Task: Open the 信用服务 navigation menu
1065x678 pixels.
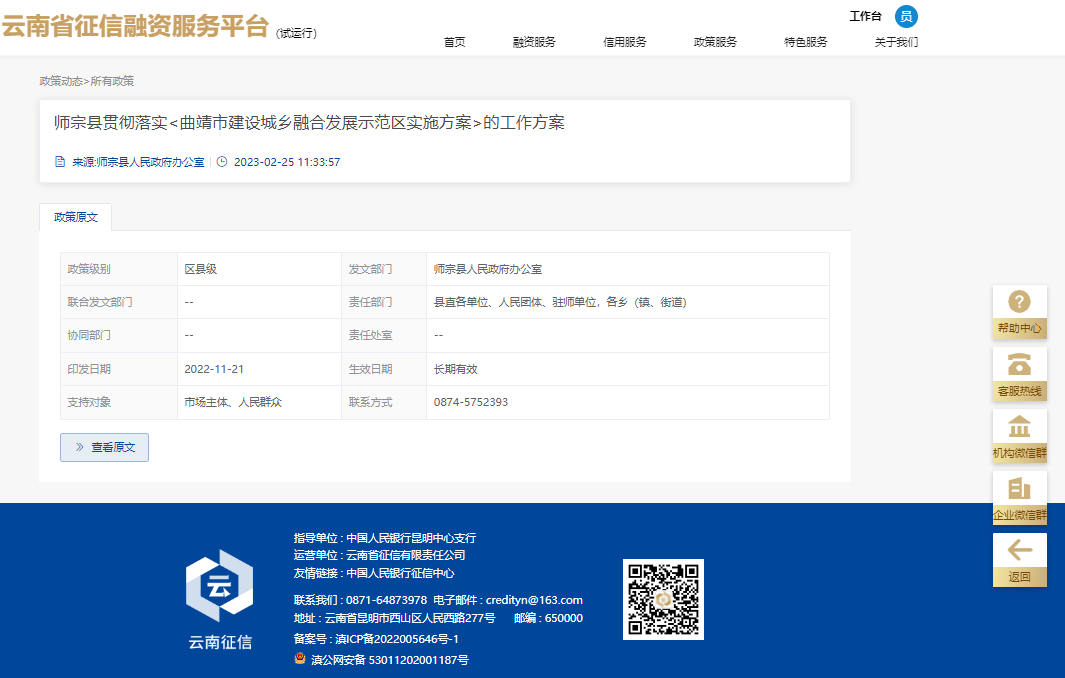Action: [625, 42]
